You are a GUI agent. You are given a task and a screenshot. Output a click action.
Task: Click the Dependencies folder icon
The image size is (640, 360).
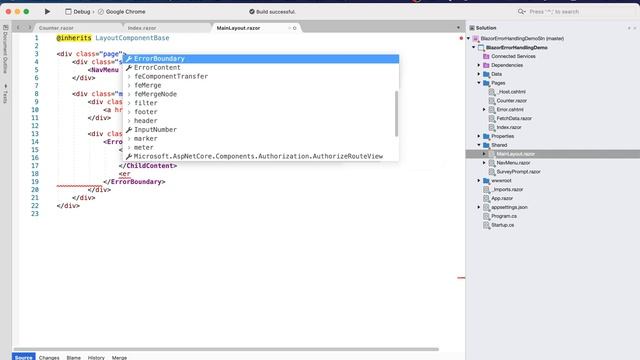[x=486, y=65]
